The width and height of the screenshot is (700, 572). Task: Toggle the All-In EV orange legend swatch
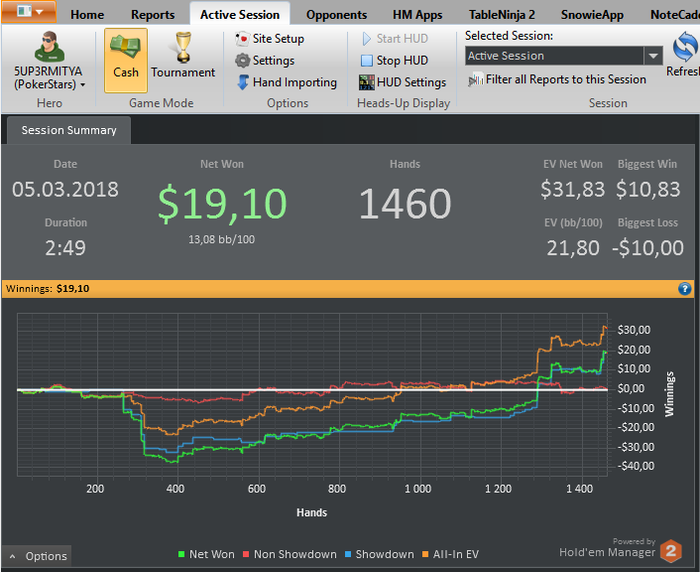(x=425, y=554)
